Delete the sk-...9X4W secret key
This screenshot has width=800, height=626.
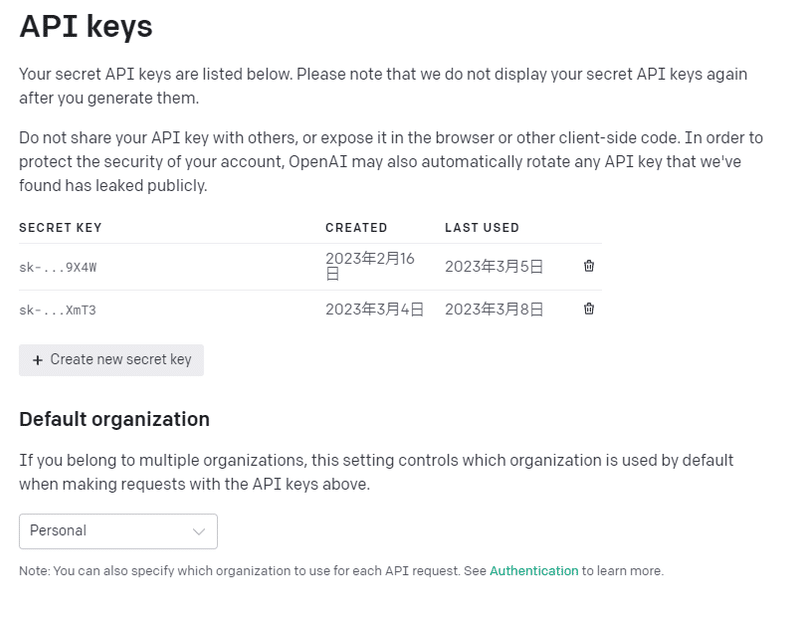point(589,266)
